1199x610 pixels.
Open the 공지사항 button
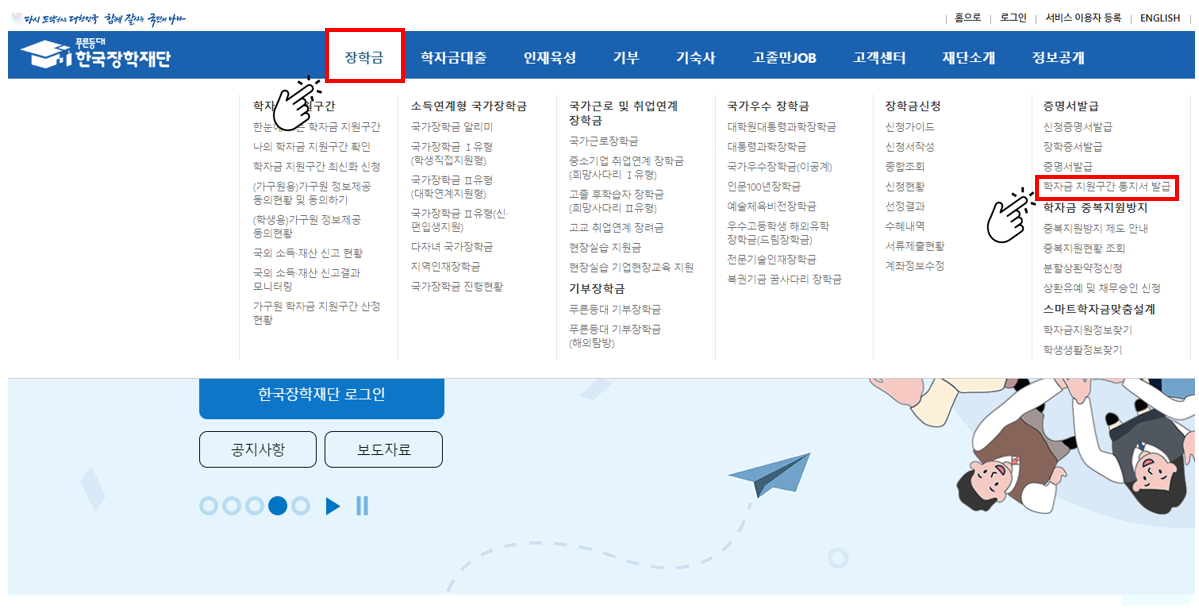pyautogui.click(x=258, y=449)
